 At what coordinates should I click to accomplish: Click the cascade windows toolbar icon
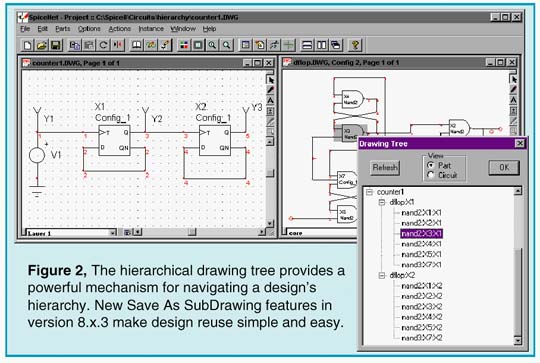336,45
